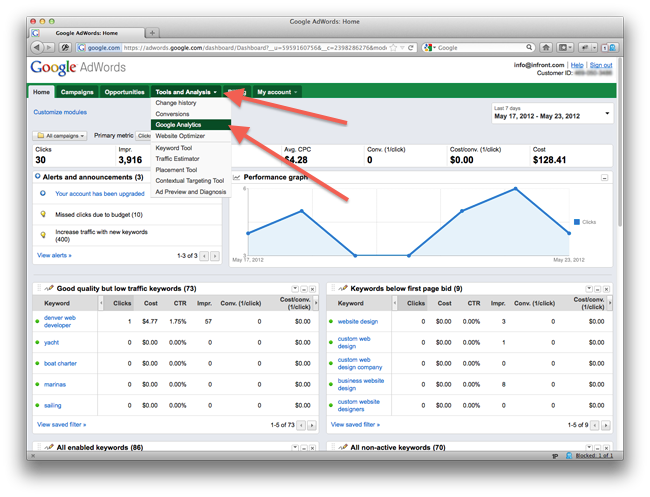
Task: Previous page of 1-5 of 73 keywords
Action: [x=301, y=425]
